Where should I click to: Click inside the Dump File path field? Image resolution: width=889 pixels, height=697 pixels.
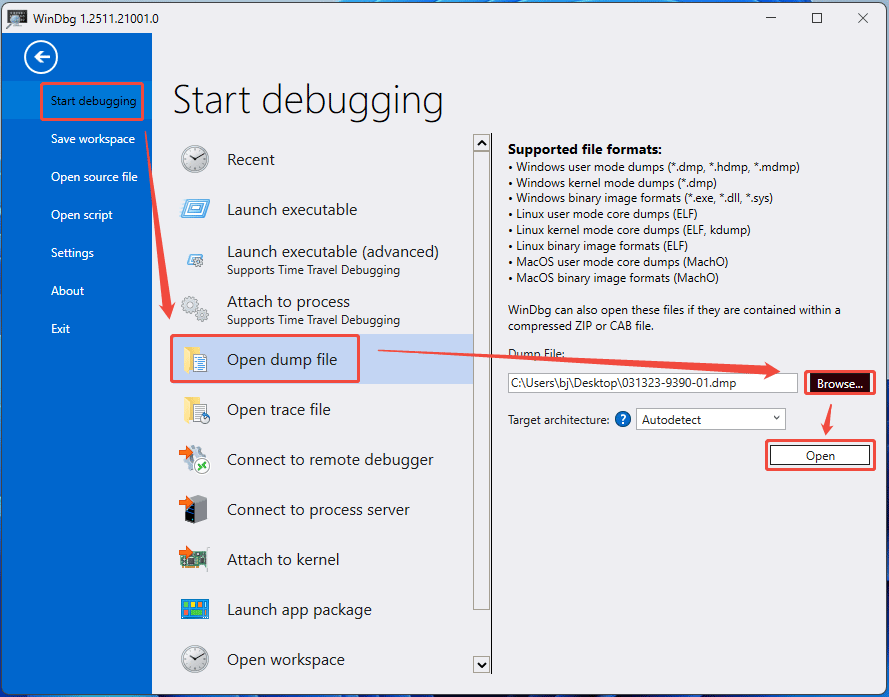coord(650,382)
